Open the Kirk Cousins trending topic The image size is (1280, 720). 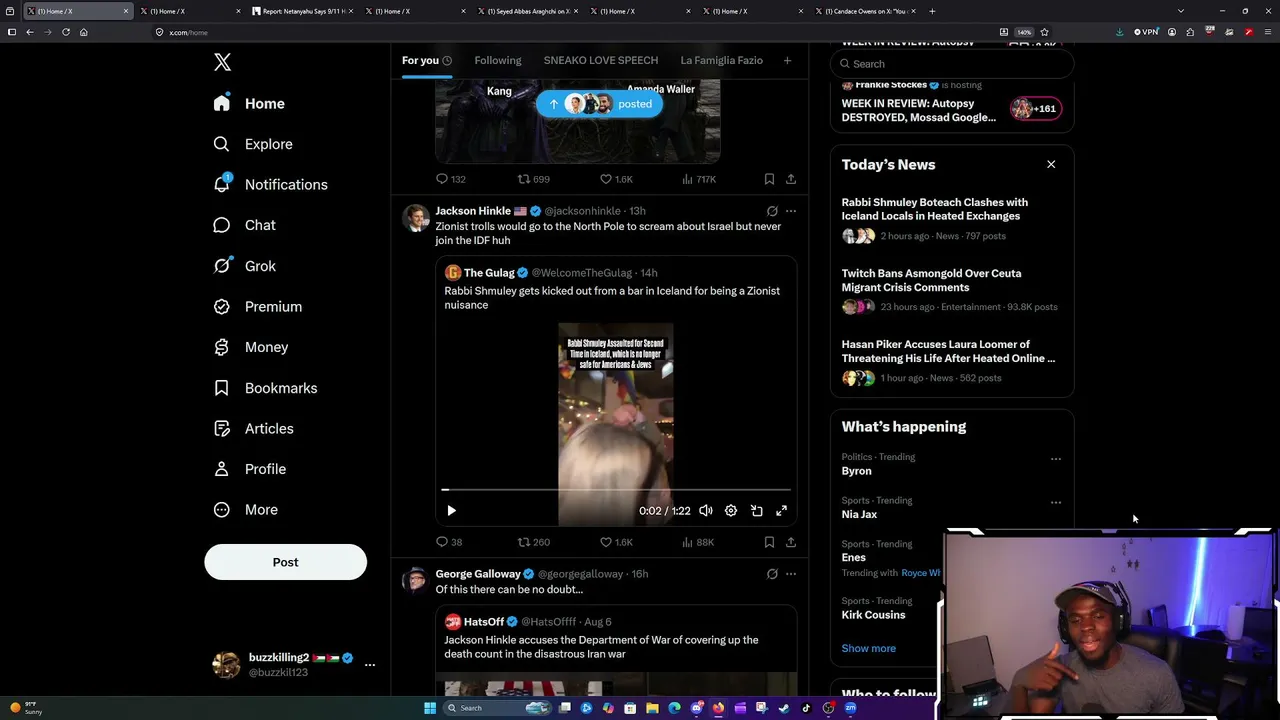pyautogui.click(x=873, y=615)
